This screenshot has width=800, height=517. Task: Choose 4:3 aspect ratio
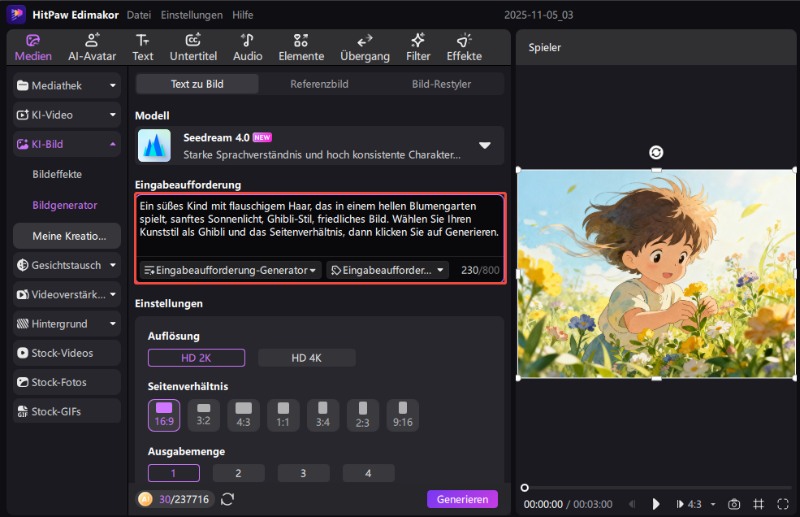(x=243, y=415)
